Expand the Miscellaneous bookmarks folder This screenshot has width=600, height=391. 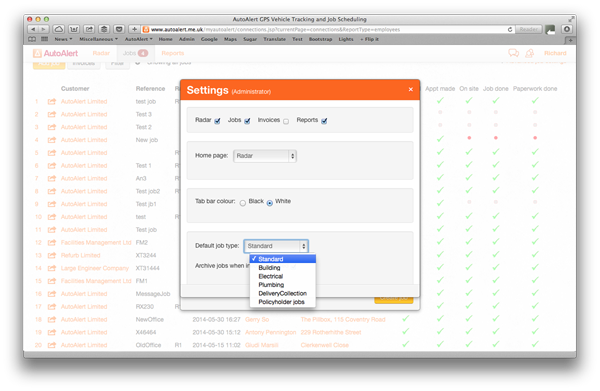[x=98, y=39]
